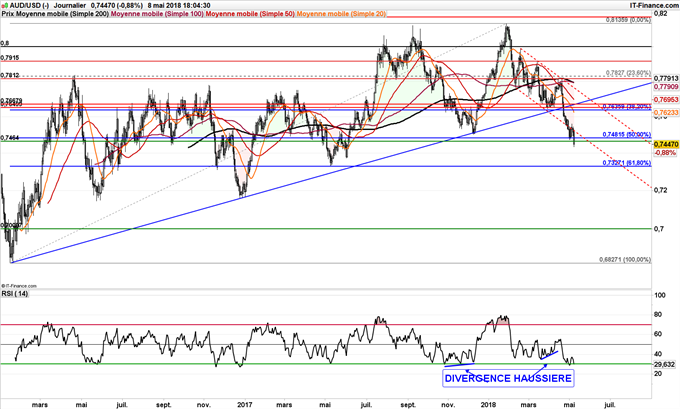Click the 0,7812 resistance level label
The width and height of the screenshot is (680, 409).
pos(10,75)
